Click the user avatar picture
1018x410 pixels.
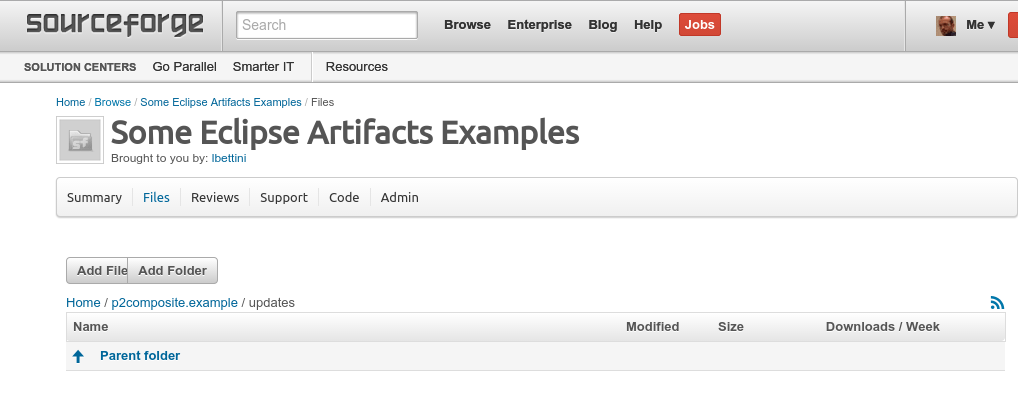point(945,25)
